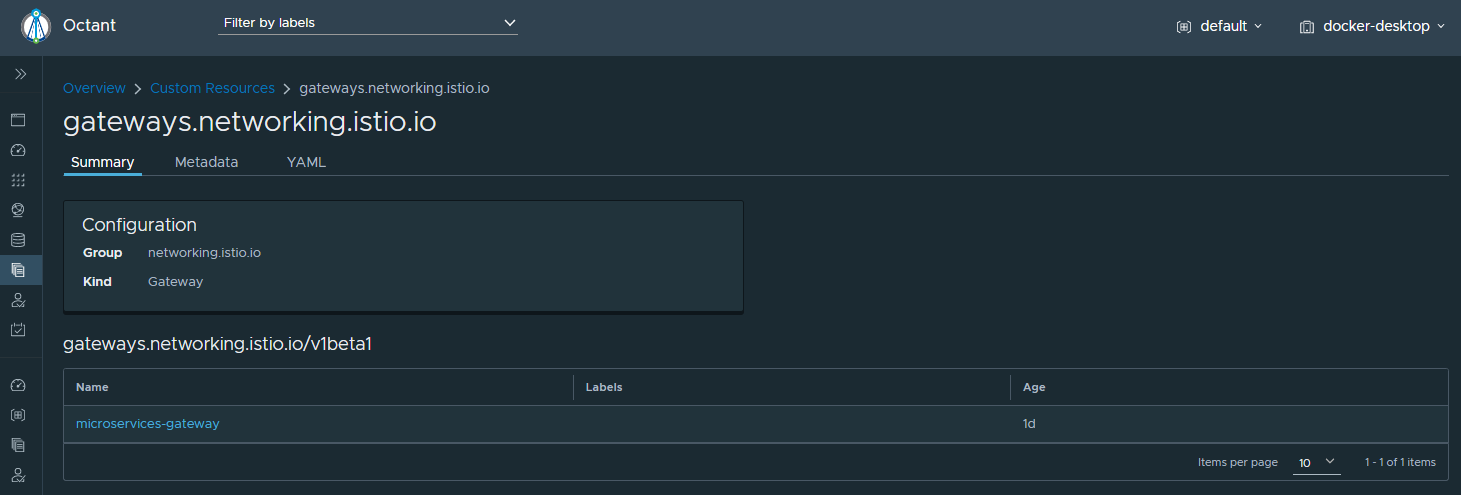Open Config and Storage database icon
The image size is (1461, 495).
(x=17, y=240)
